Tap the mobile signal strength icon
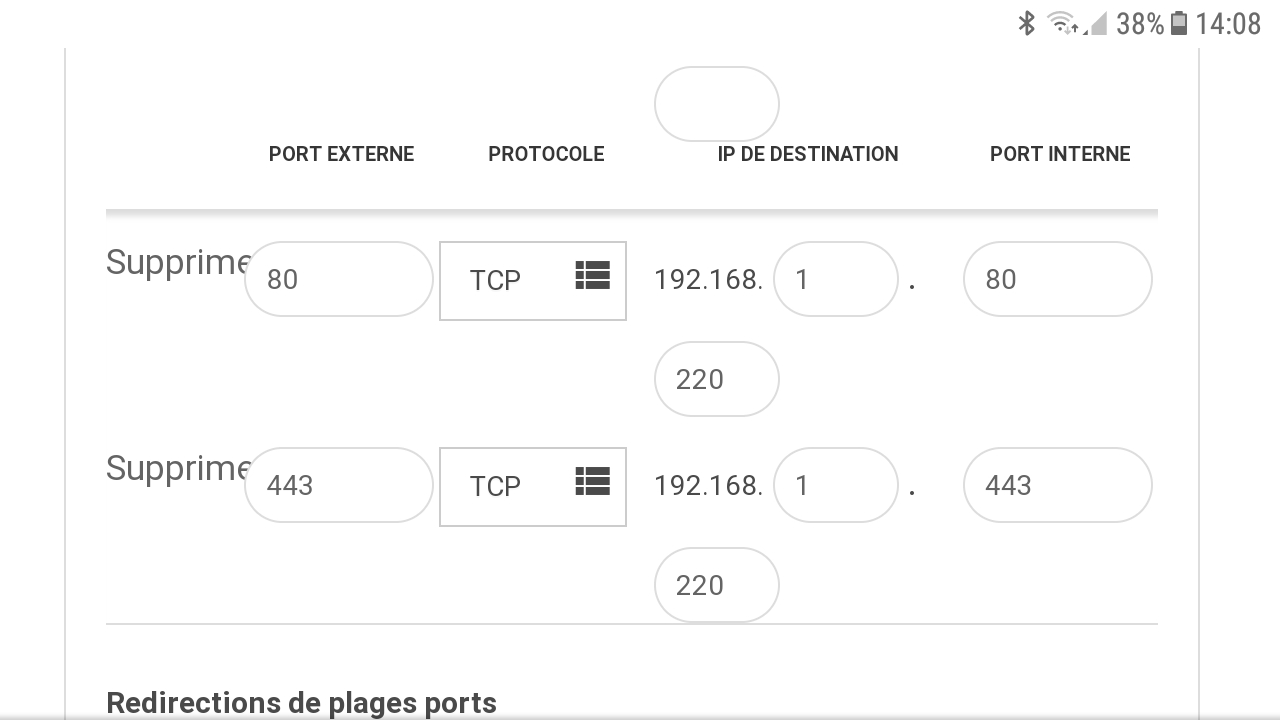This screenshot has width=1280, height=720. [1097, 23]
